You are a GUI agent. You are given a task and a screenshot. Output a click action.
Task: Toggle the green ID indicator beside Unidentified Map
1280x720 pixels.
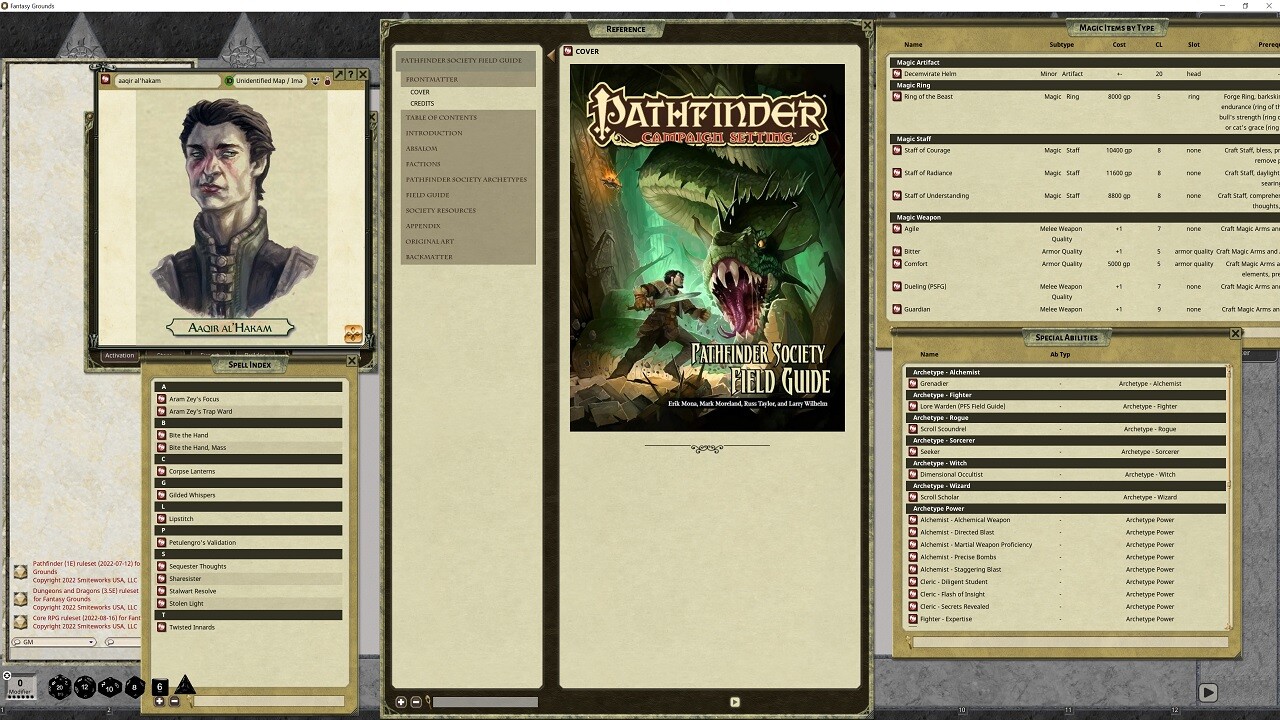(230, 82)
